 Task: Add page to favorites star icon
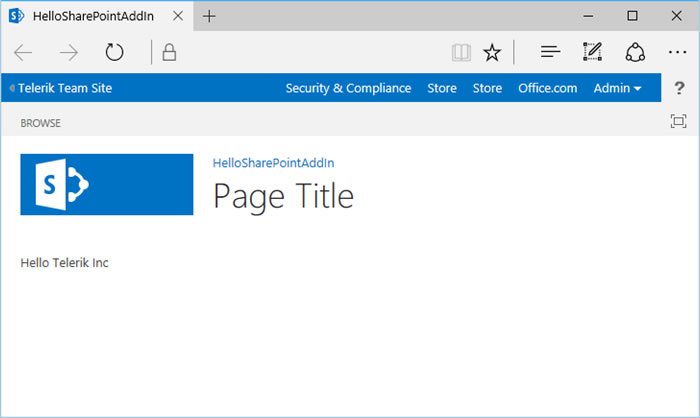click(492, 52)
